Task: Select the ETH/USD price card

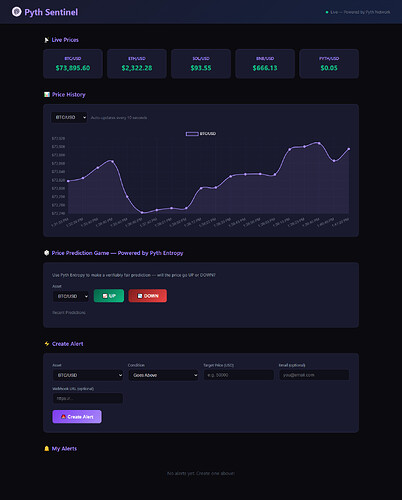Action: pyautogui.click(x=137, y=64)
